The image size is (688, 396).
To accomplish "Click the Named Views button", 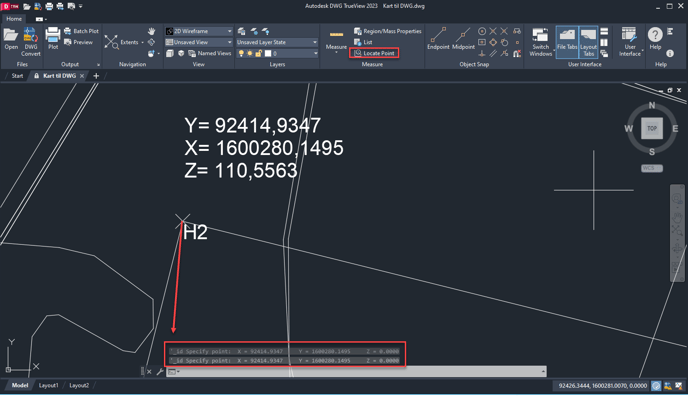I will pos(210,53).
